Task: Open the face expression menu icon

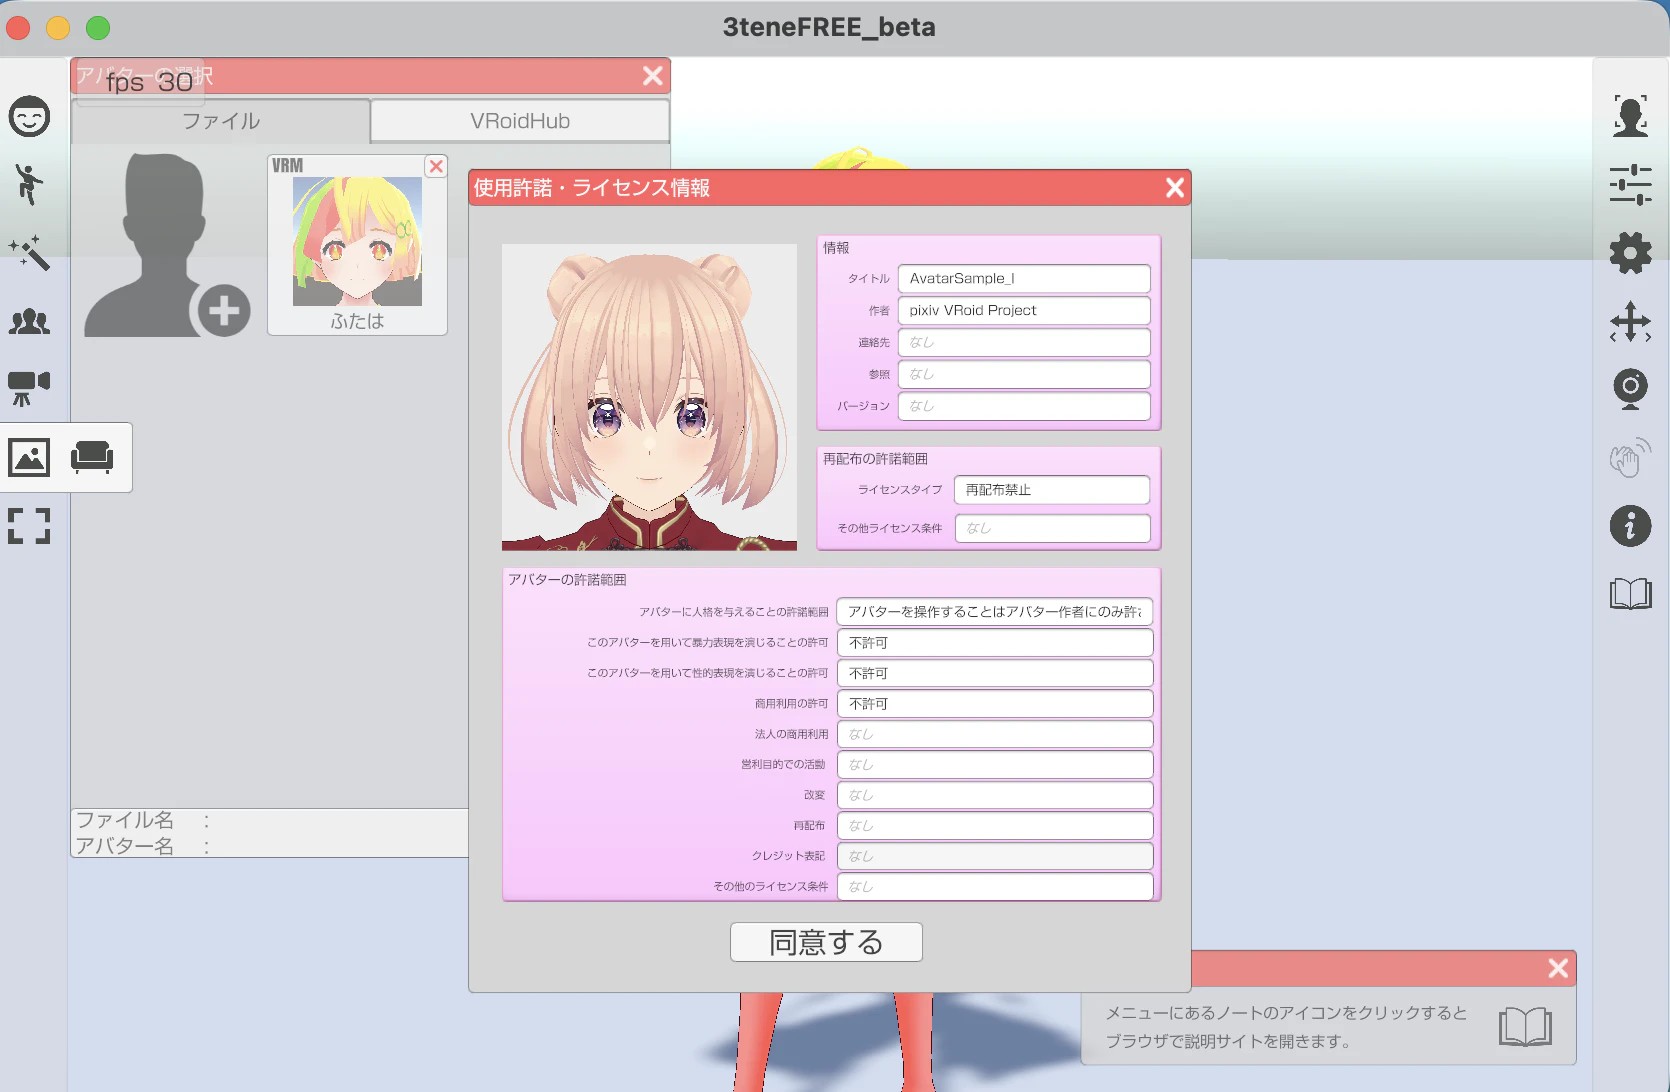Action: [29, 116]
